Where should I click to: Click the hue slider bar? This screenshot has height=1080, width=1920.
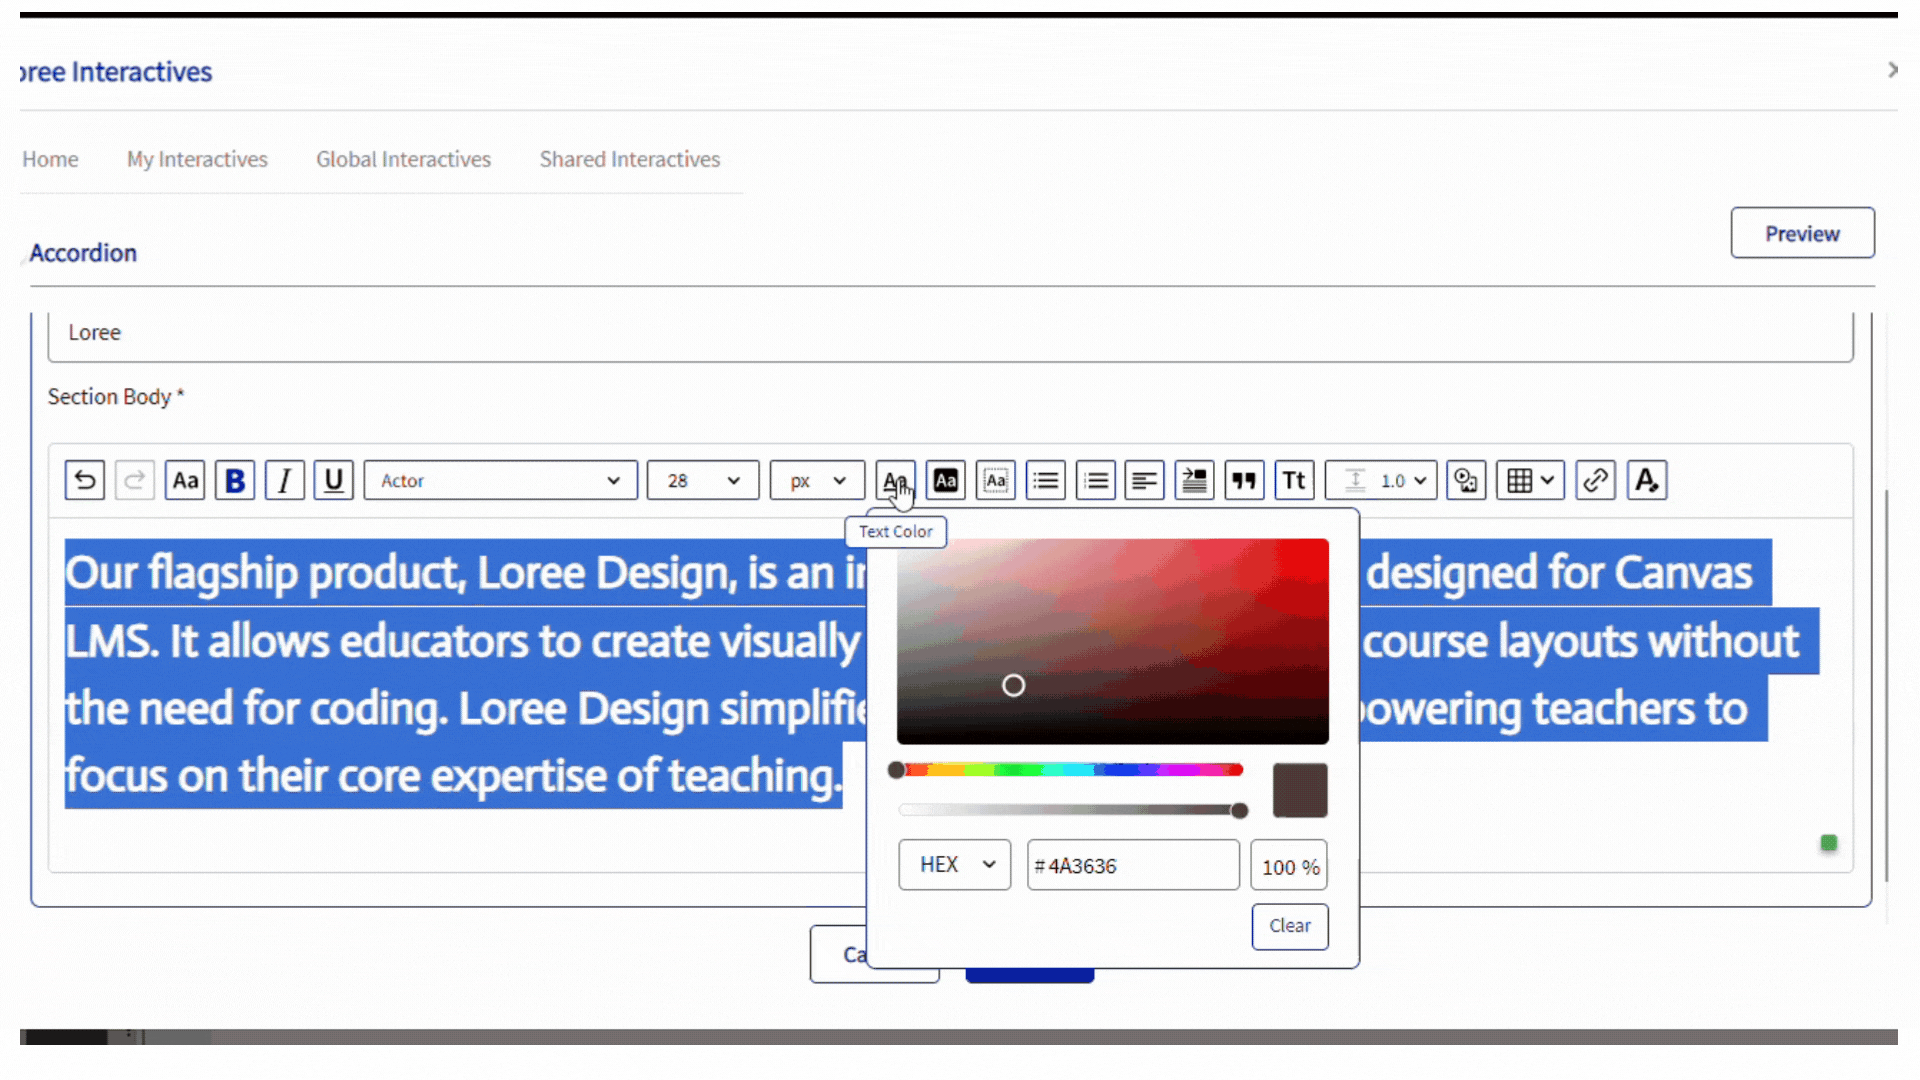click(1068, 770)
